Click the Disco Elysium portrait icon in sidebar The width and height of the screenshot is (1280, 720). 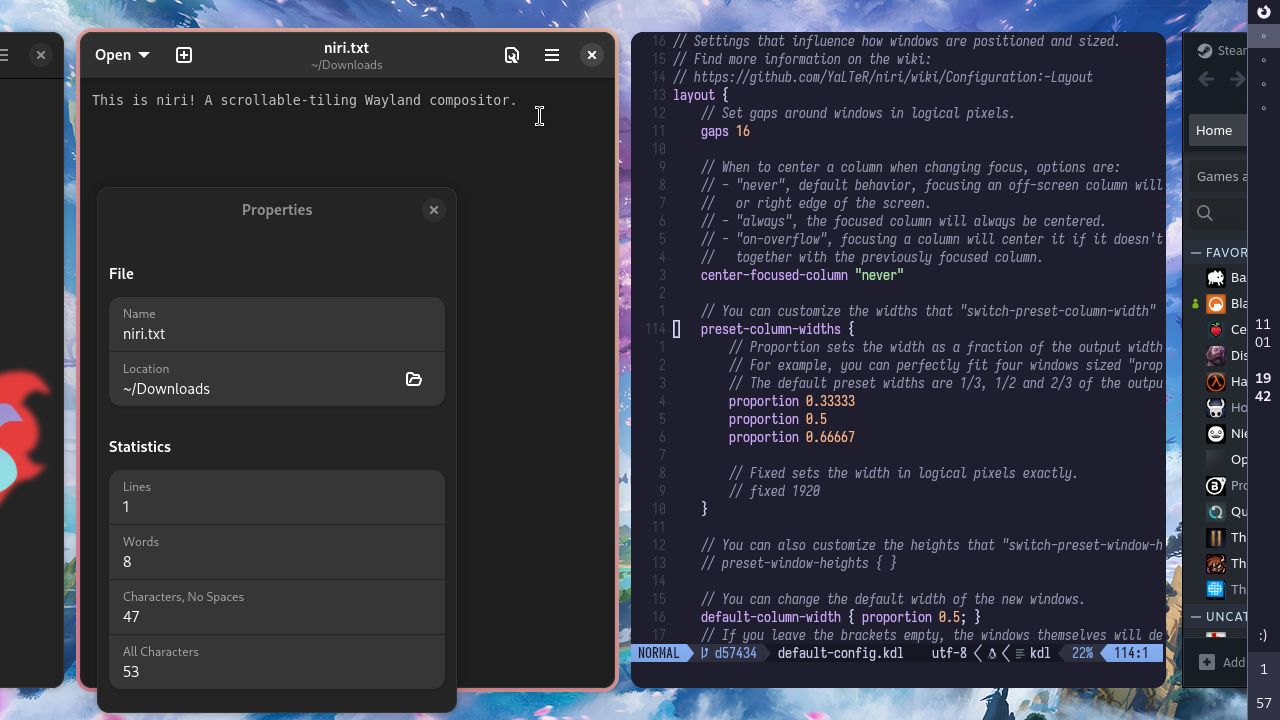[x=1215, y=355]
